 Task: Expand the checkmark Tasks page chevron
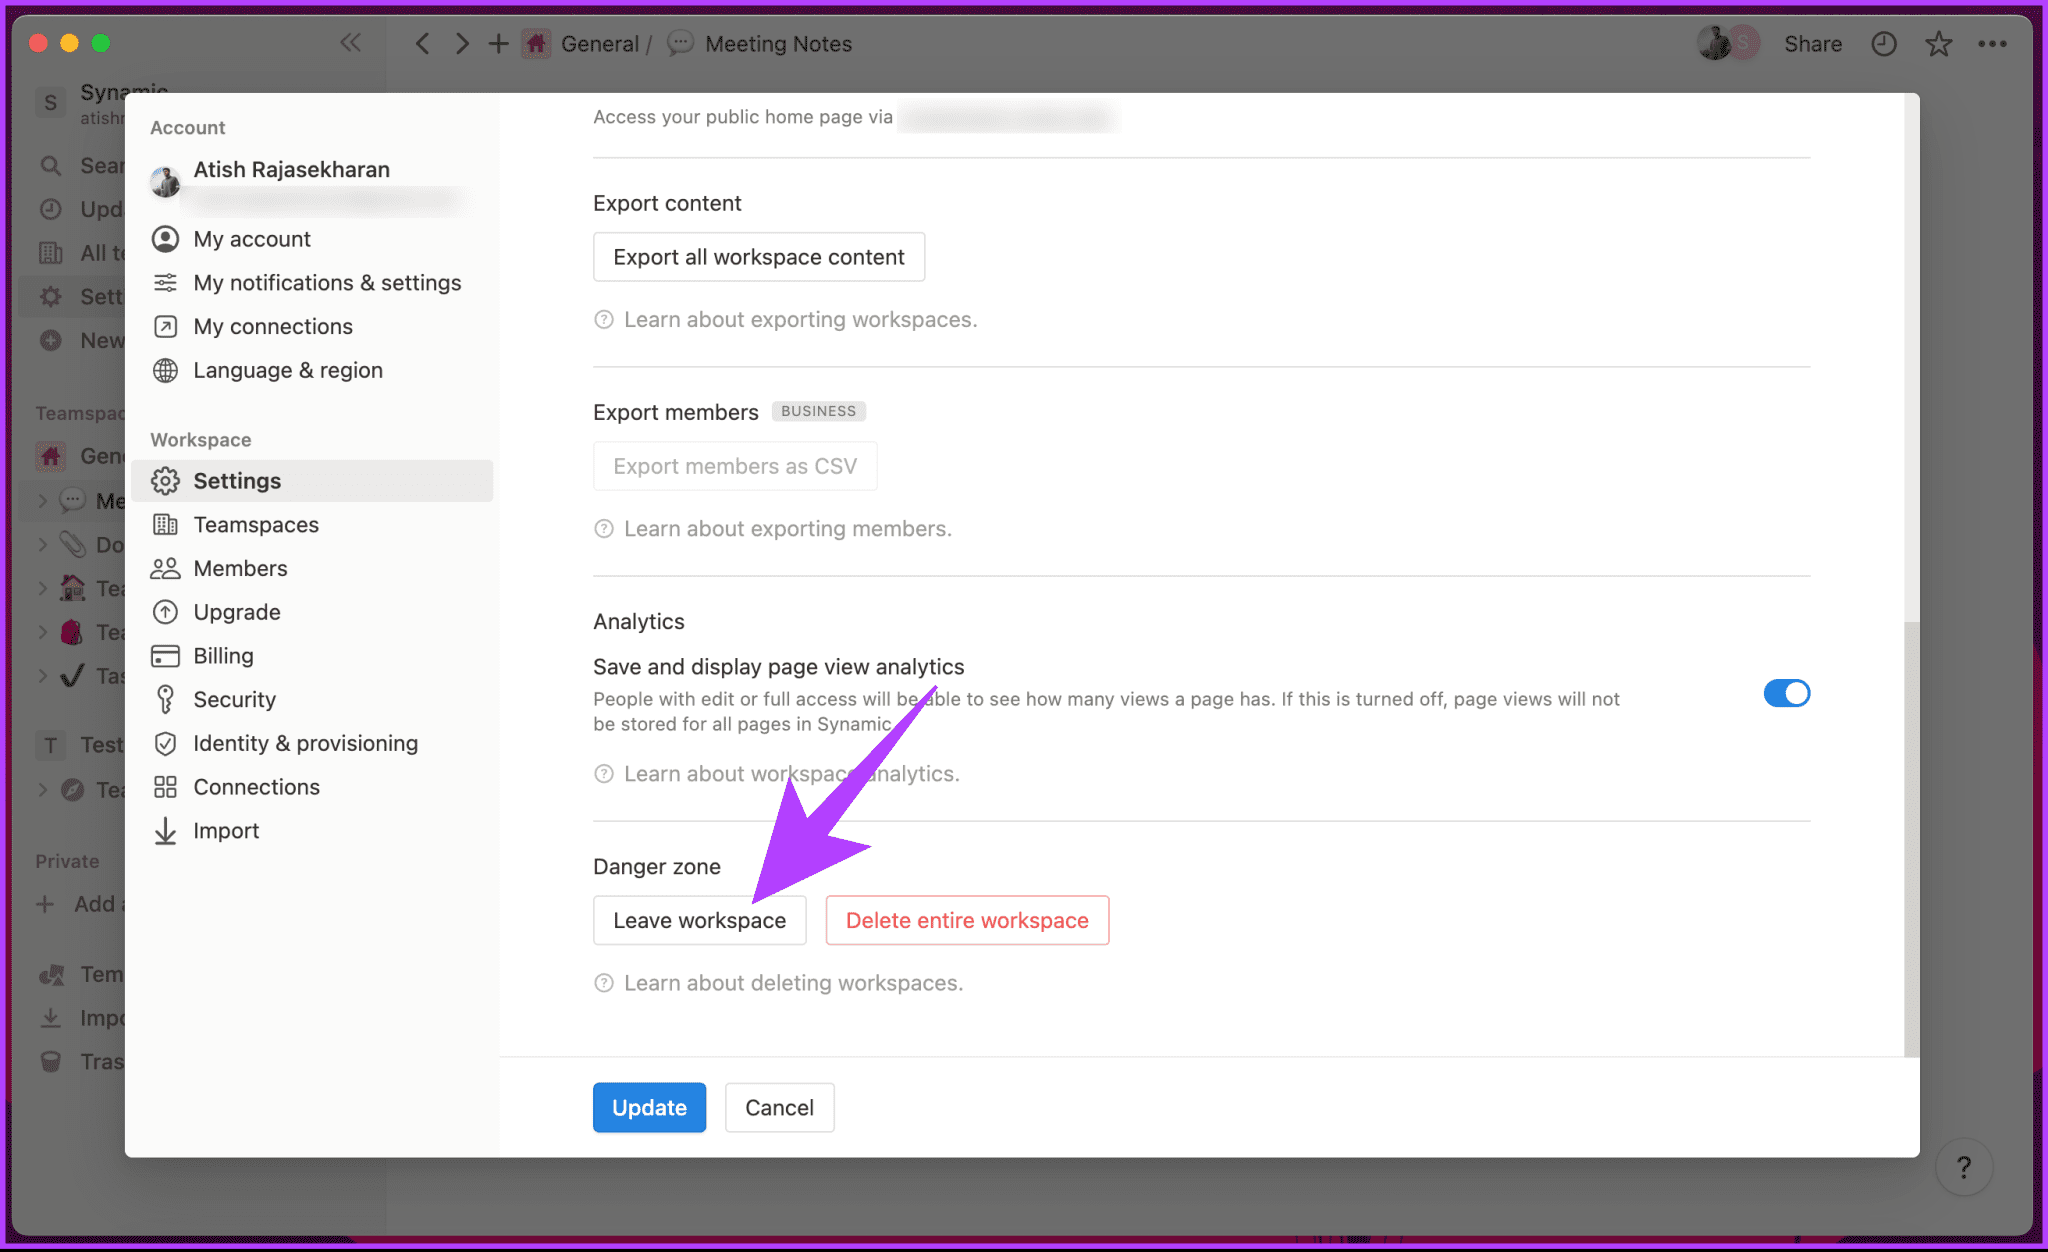(42, 675)
